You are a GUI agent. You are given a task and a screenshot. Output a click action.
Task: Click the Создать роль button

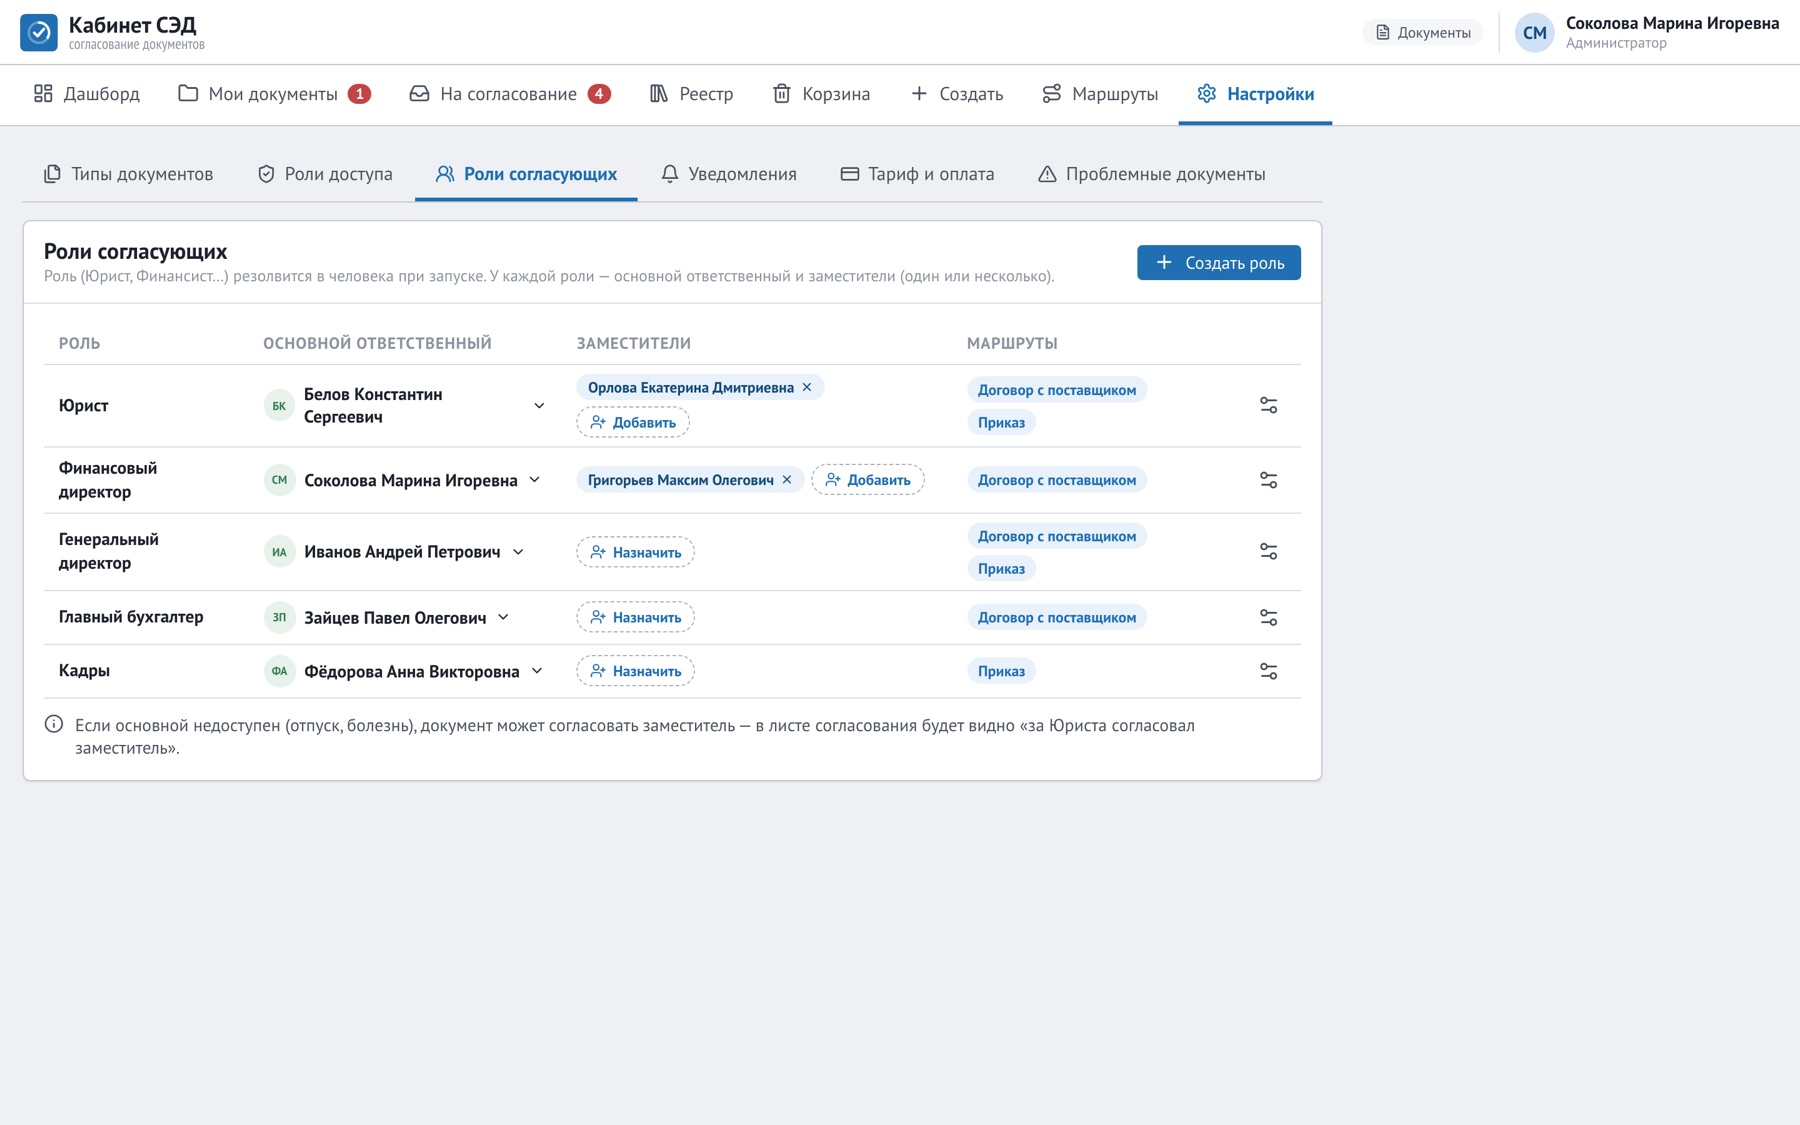point(1219,263)
